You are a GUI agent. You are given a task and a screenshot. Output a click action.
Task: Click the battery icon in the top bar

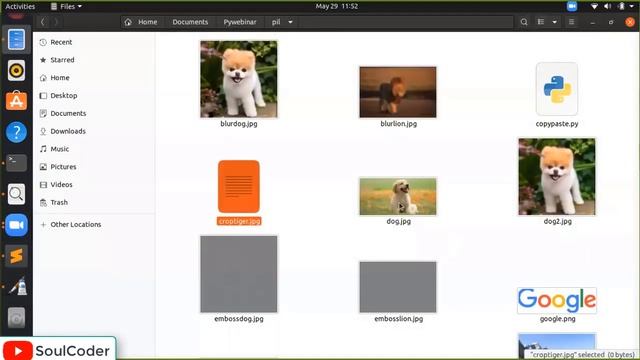pyautogui.click(x=621, y=6)
